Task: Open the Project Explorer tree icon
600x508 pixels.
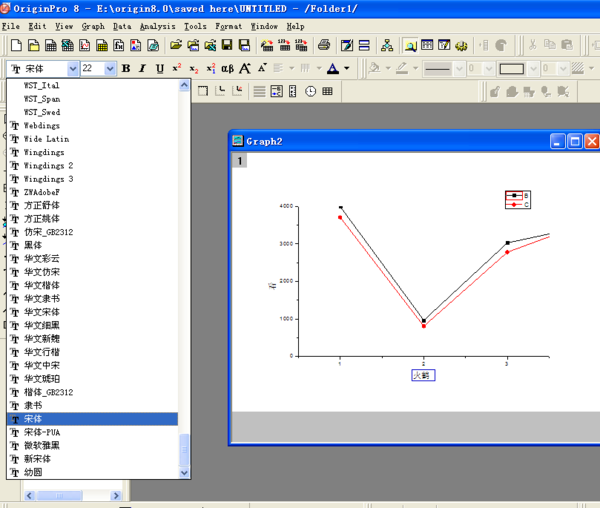Action: pos(387,45)
